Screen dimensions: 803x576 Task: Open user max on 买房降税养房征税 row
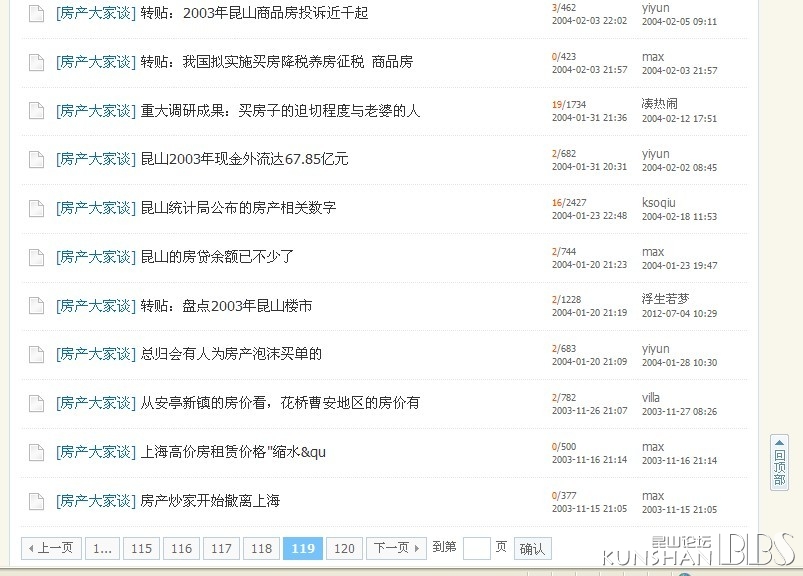[x=653, y=57]
